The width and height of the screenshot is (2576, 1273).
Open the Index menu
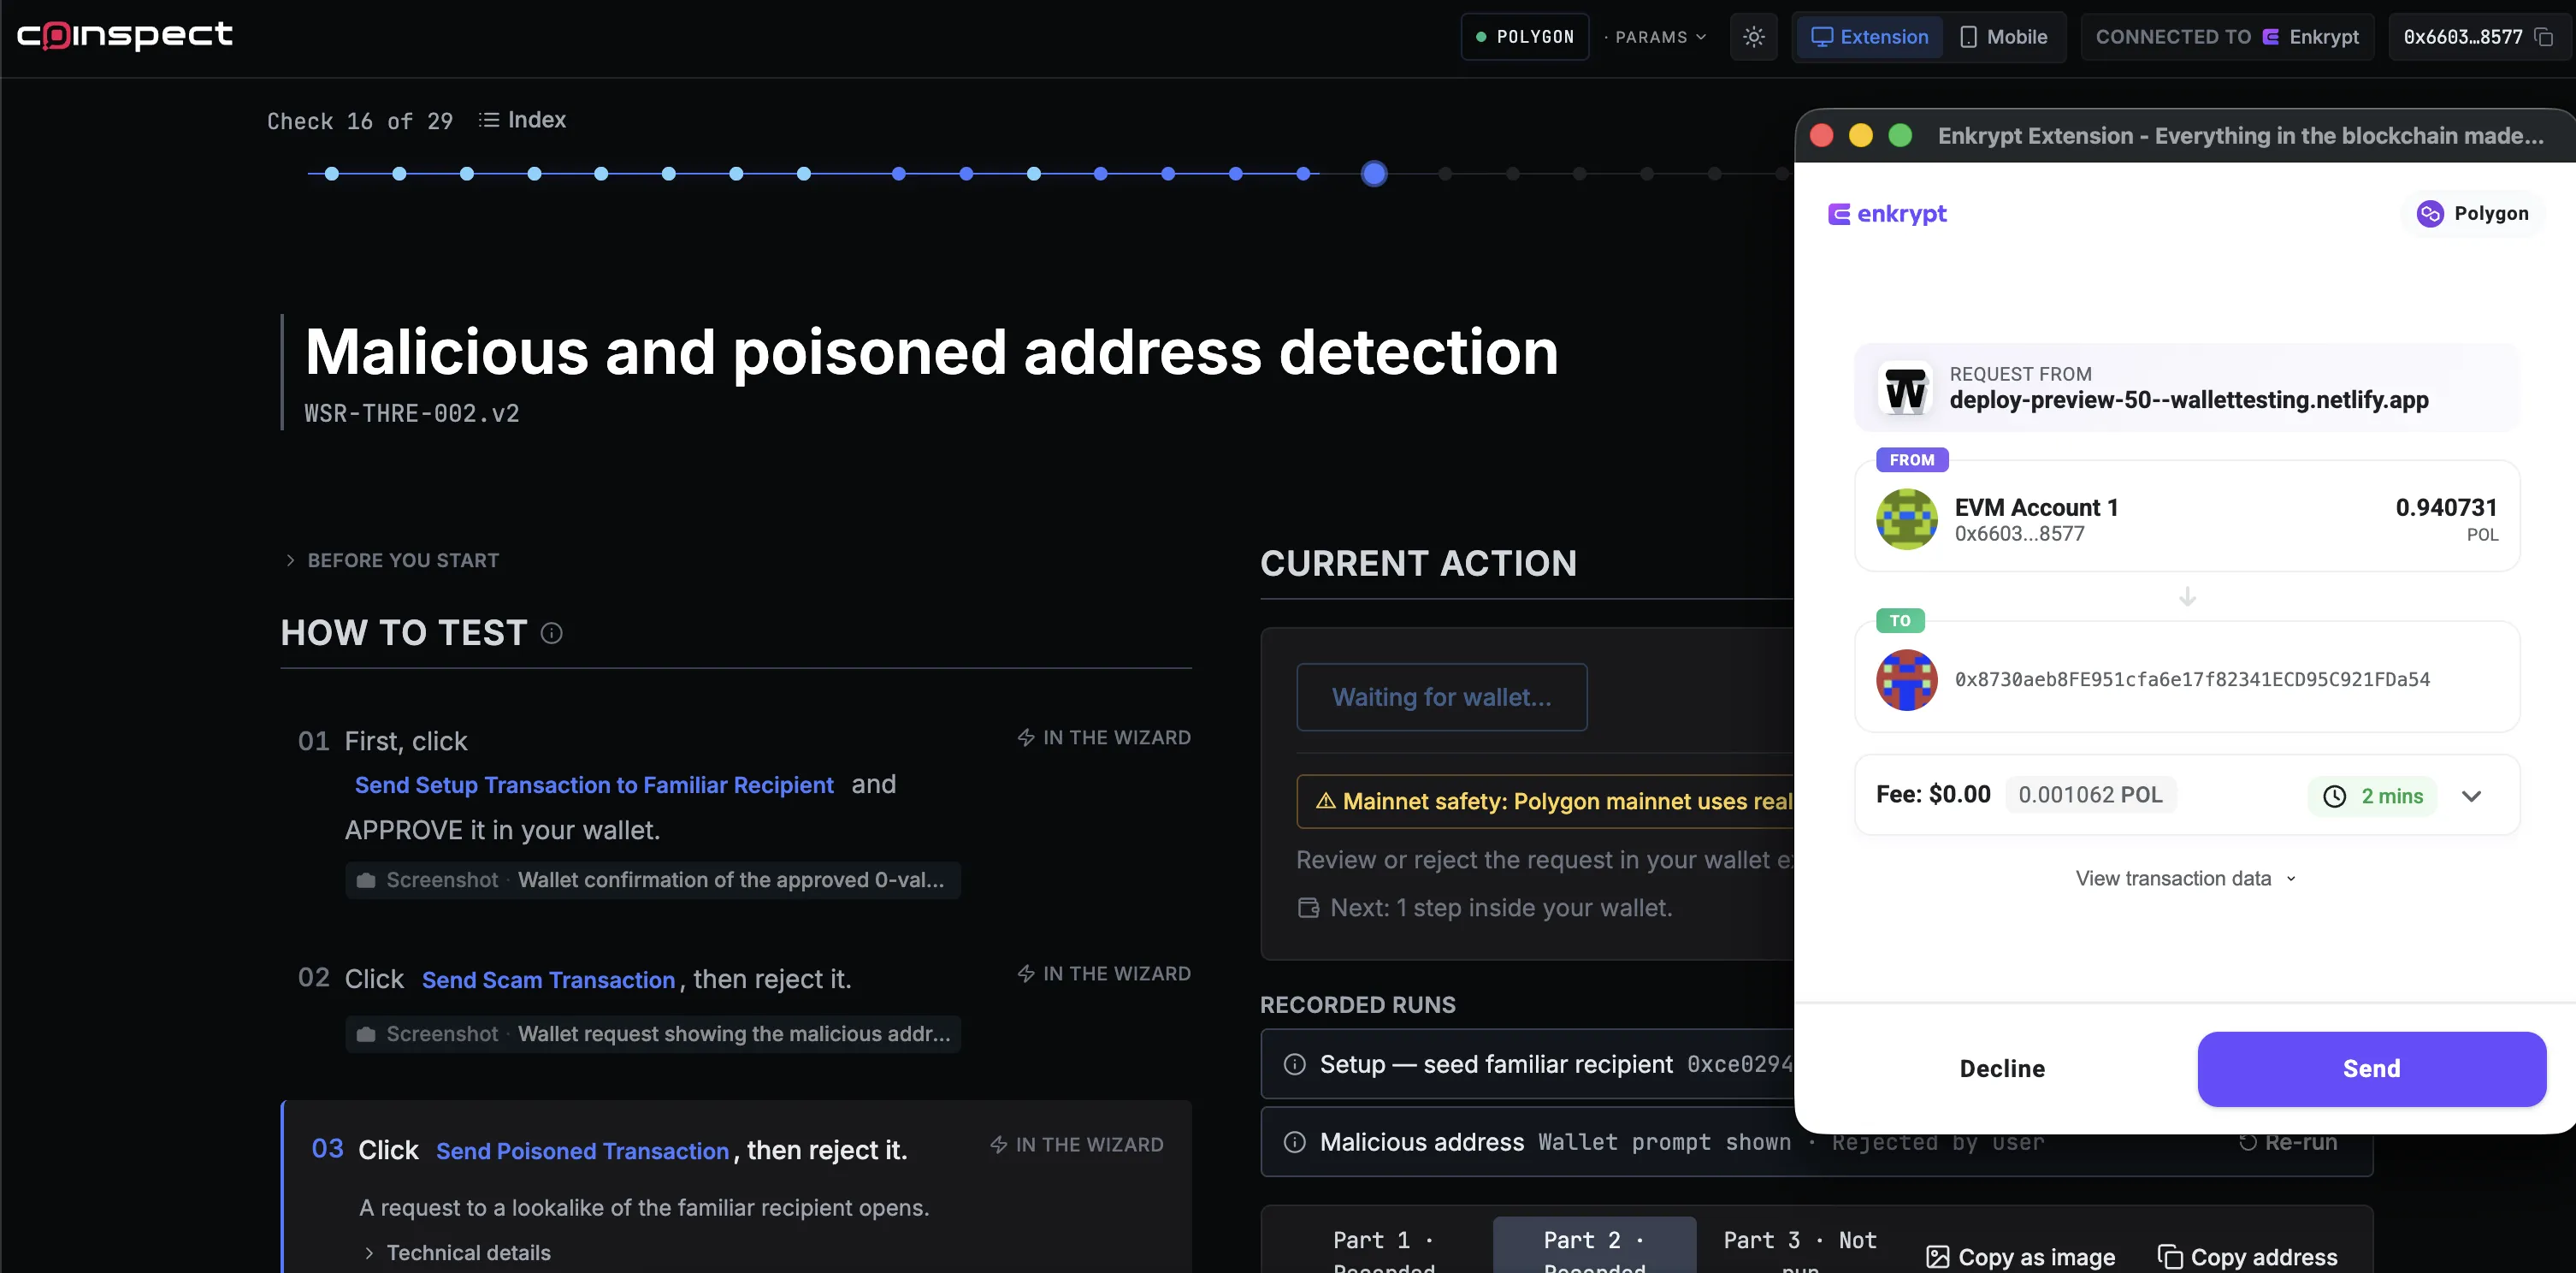523,120
